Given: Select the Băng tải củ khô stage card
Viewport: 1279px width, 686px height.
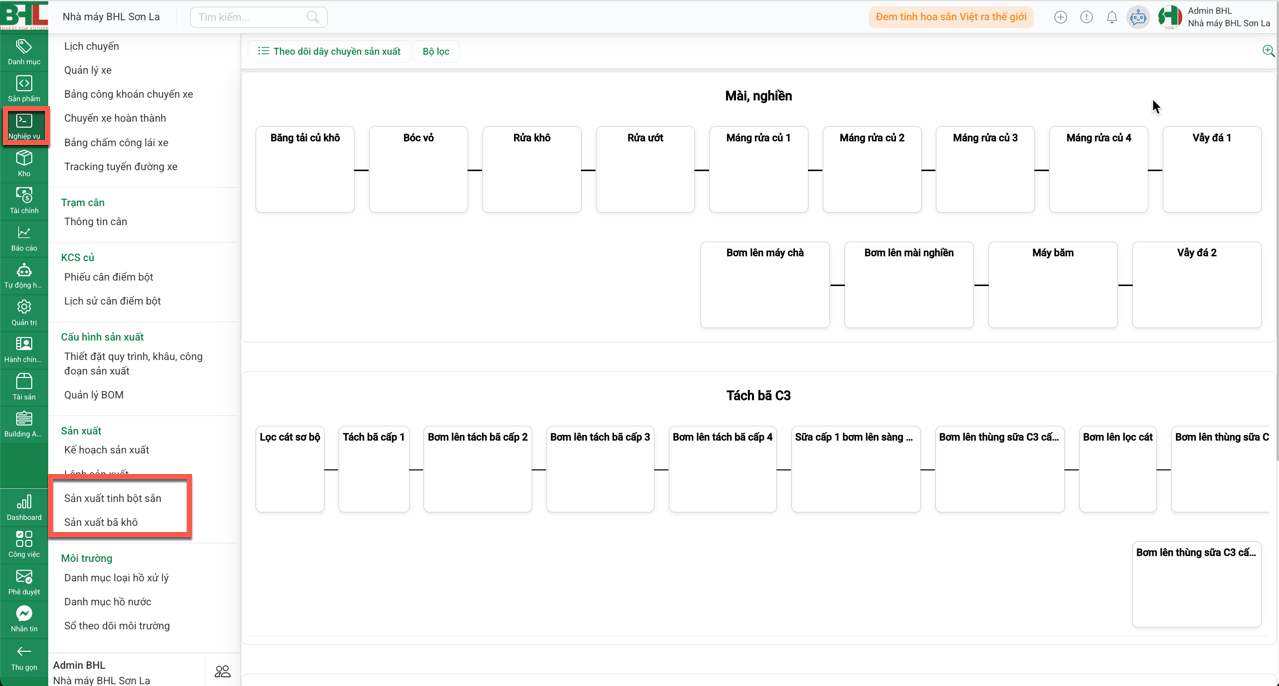Looking at the screenshot, I should [305, 169].
